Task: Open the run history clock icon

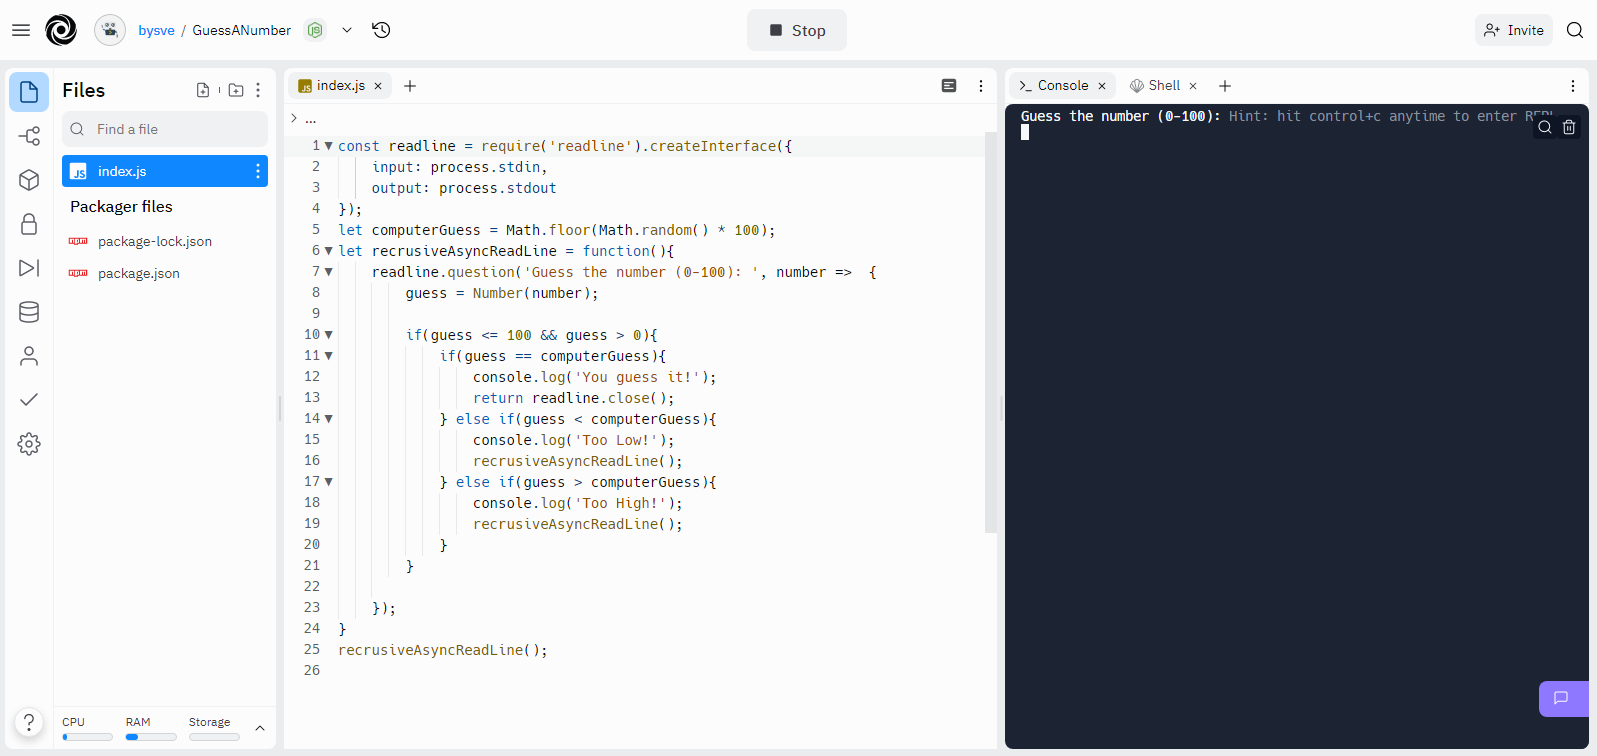Action: click(x=381, y=30)
